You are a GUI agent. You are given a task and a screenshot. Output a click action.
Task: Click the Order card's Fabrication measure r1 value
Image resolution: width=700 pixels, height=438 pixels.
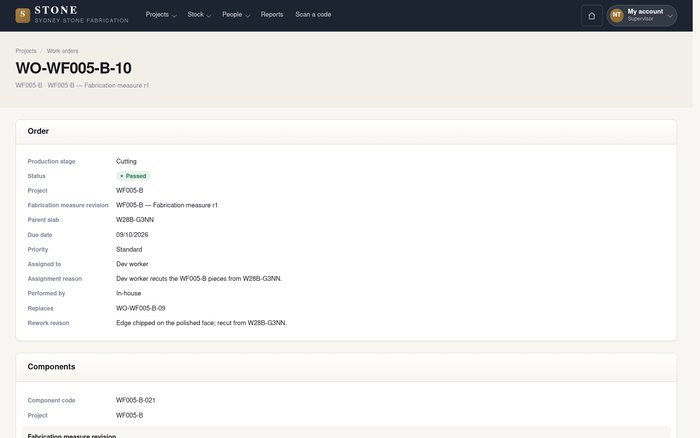tap(167, 205)
